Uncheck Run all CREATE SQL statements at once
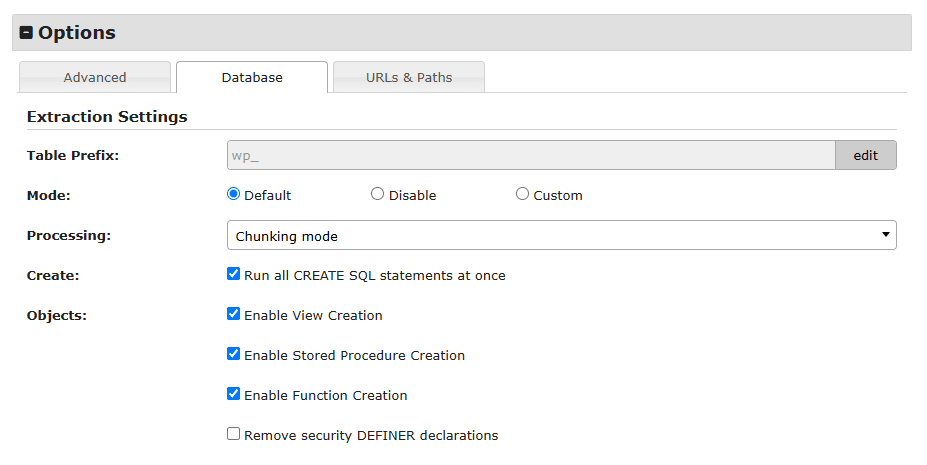Image resolution: width=927 pixels, height=465 pixels. click(x=234, y=274)
